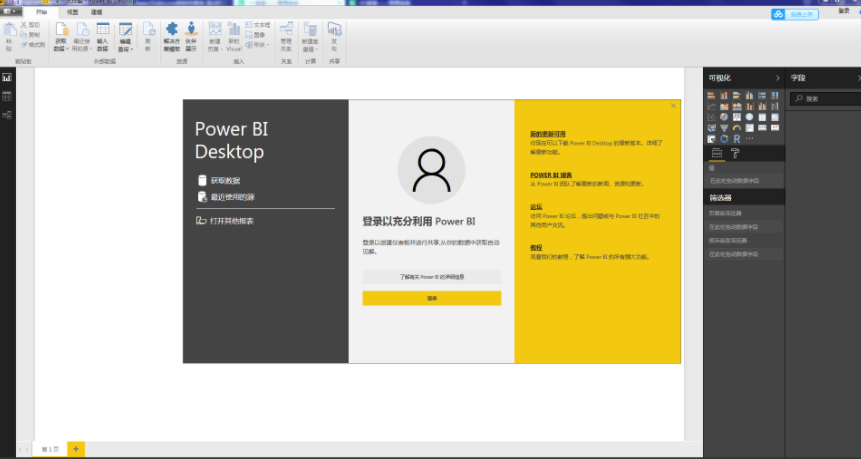Screen dimensions: 861x459
Task: Click Manage Relationships (管理关系) icon
Action: 286,29
